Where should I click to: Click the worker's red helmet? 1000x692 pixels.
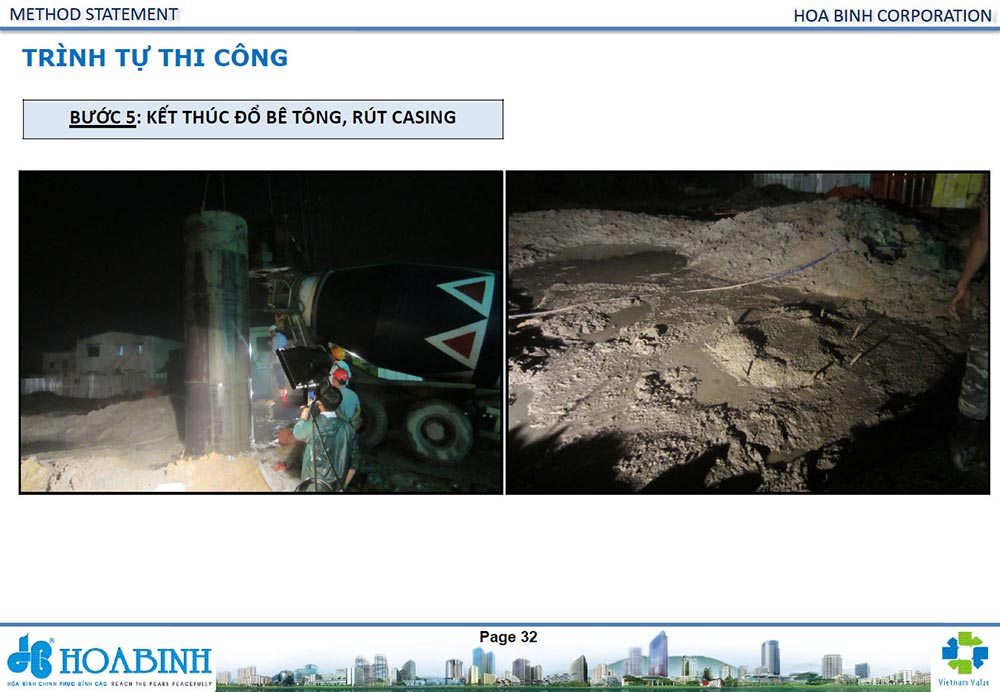340,375
